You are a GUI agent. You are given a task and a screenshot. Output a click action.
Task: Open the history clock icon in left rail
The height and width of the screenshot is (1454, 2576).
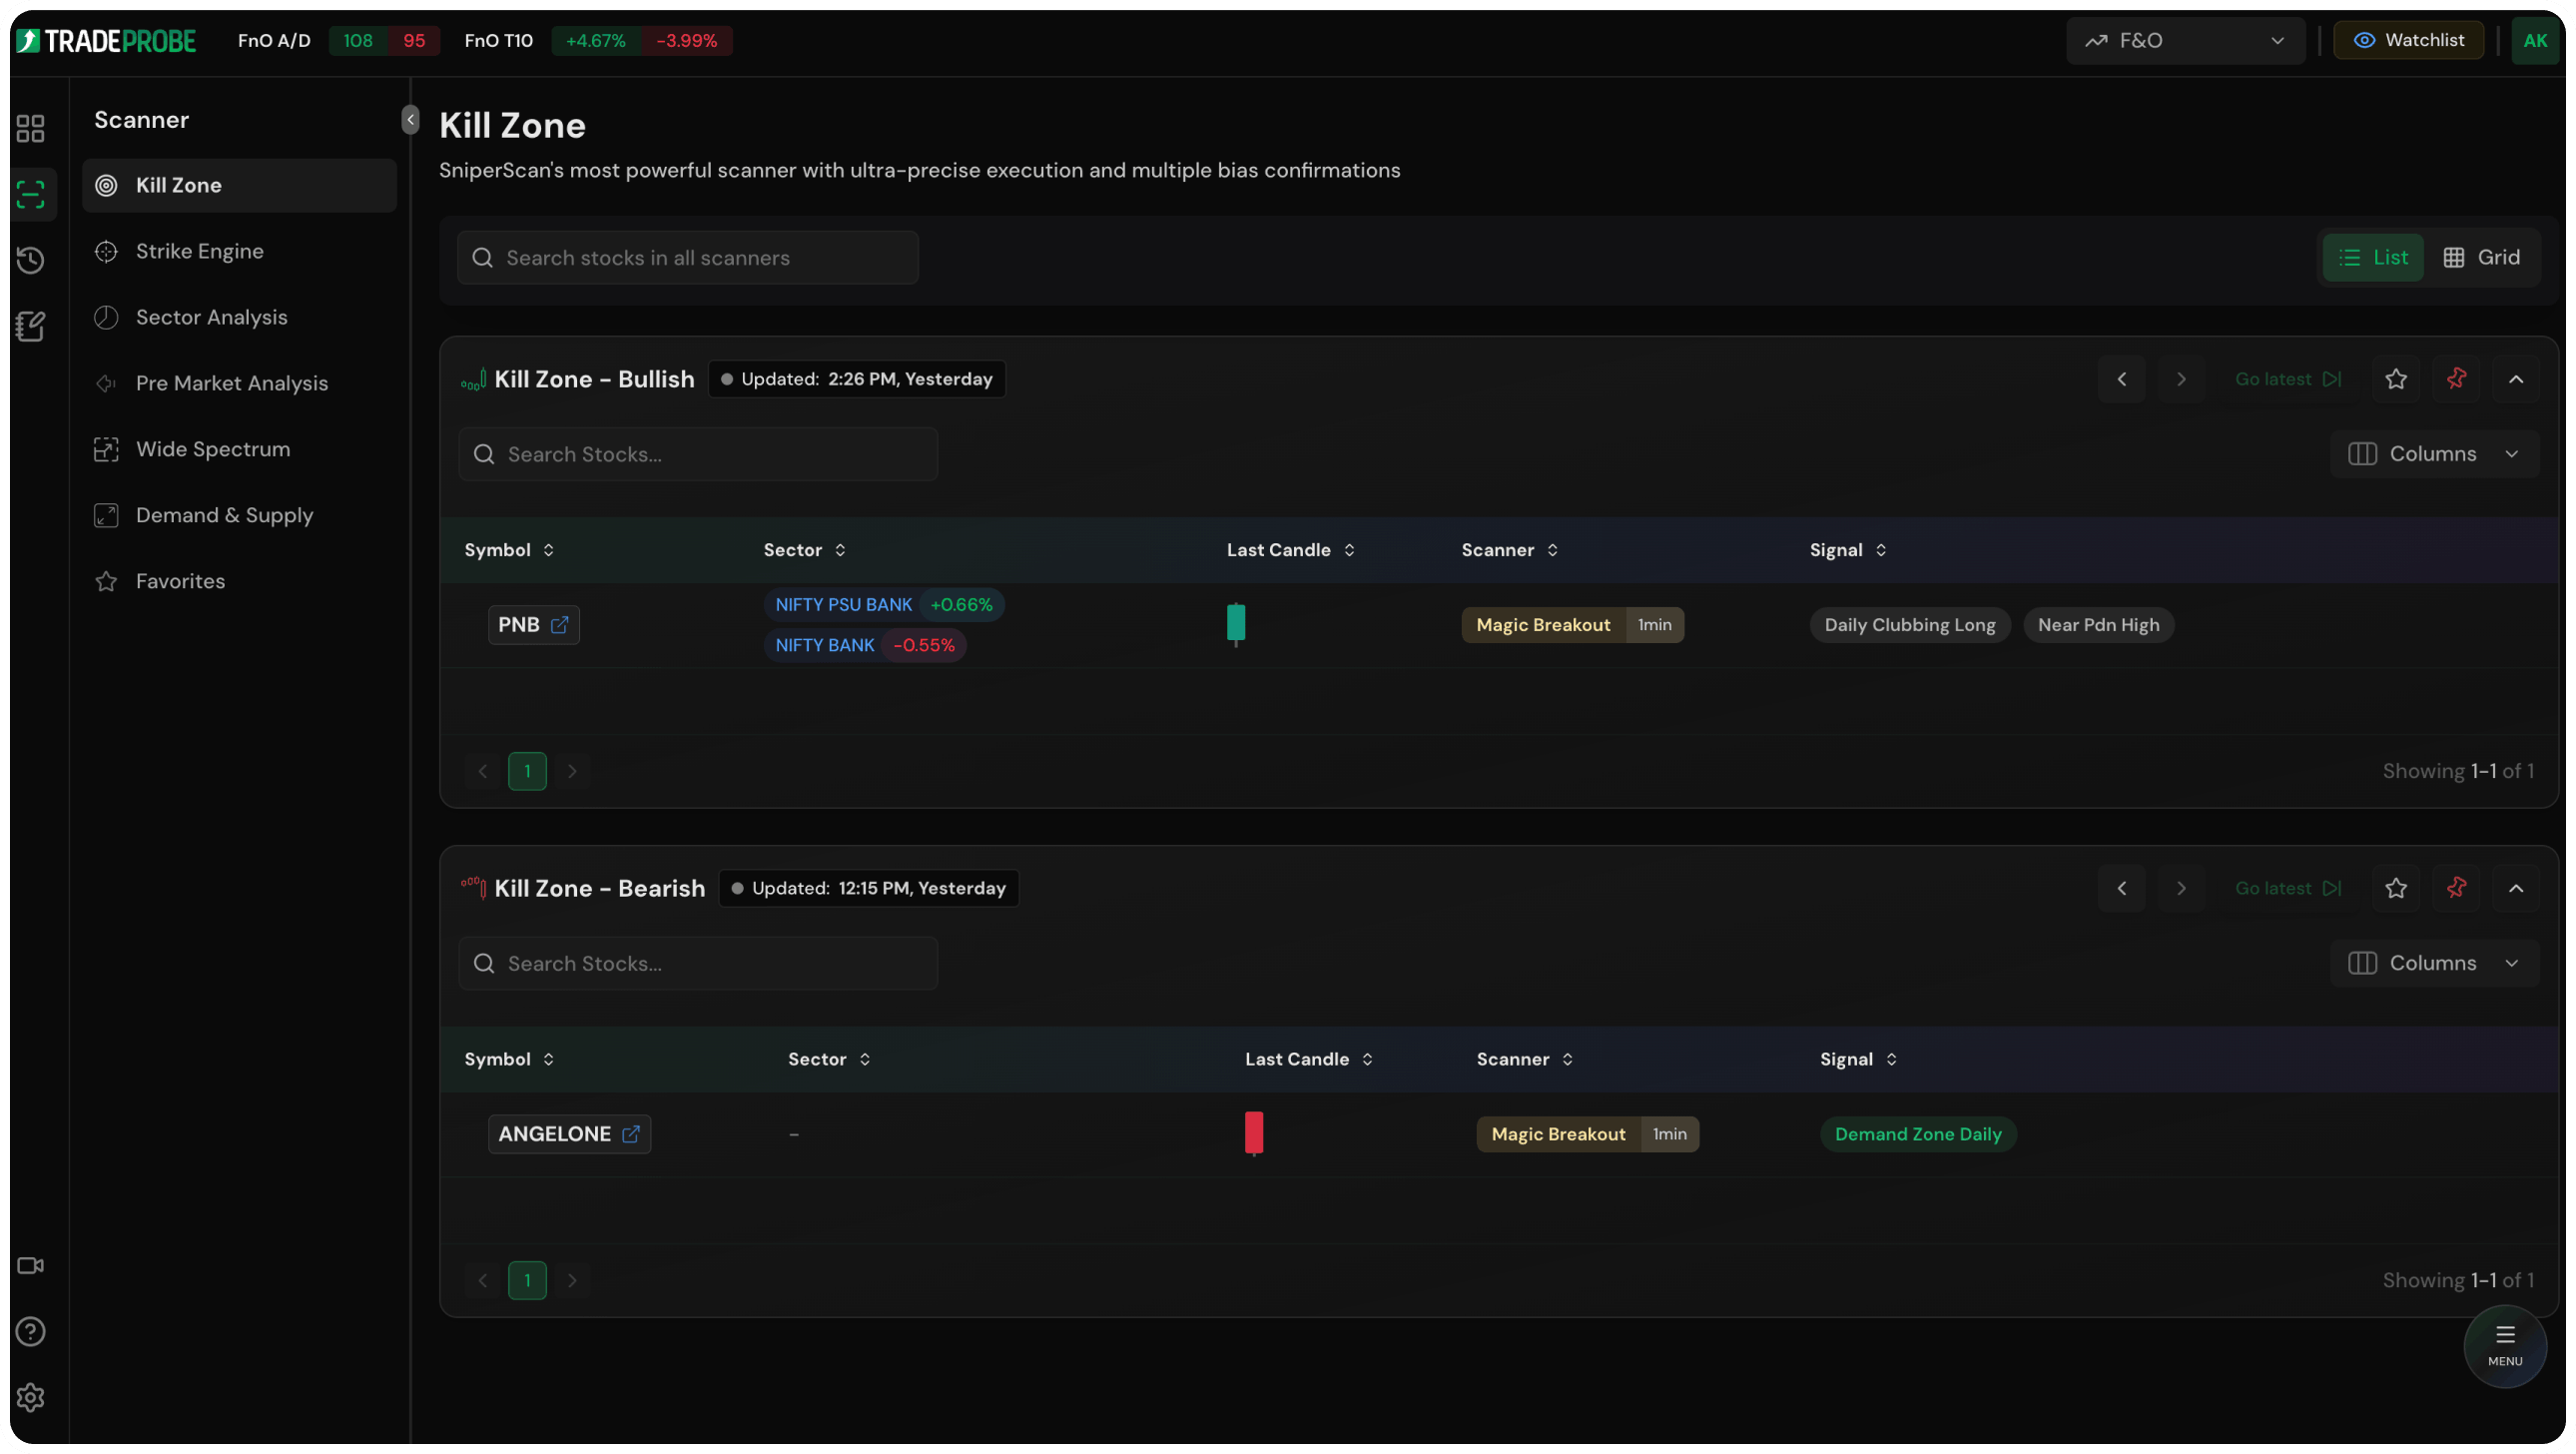click(30, 260)
